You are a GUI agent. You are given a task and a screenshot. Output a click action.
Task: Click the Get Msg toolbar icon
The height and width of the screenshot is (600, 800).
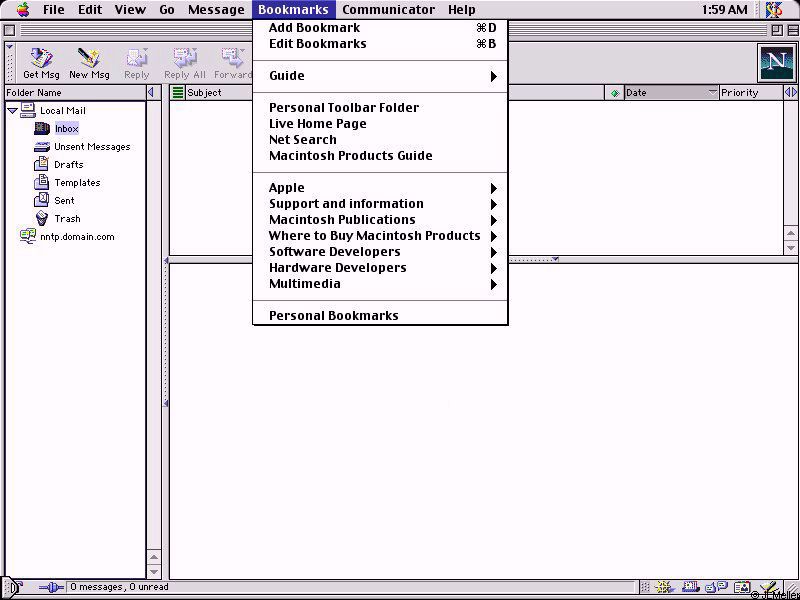(41, 62)
